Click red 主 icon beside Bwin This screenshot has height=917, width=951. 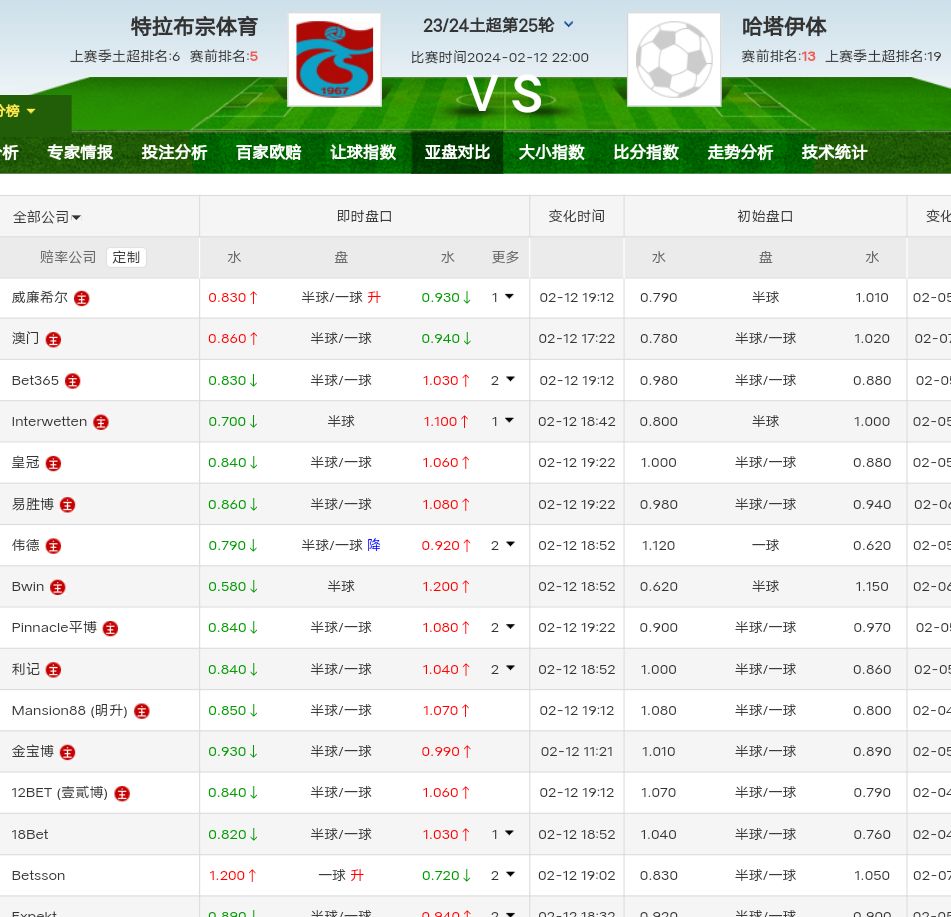point(58,587)
